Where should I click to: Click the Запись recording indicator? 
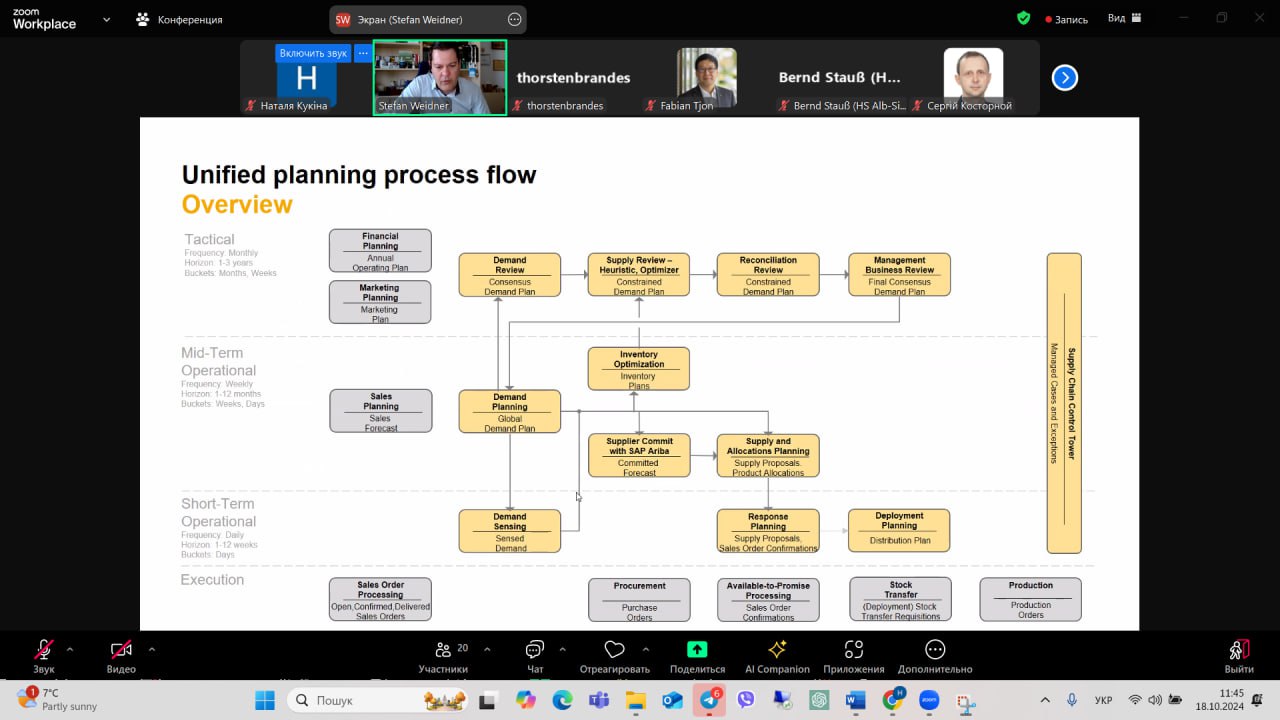(x=1066, y=19)
